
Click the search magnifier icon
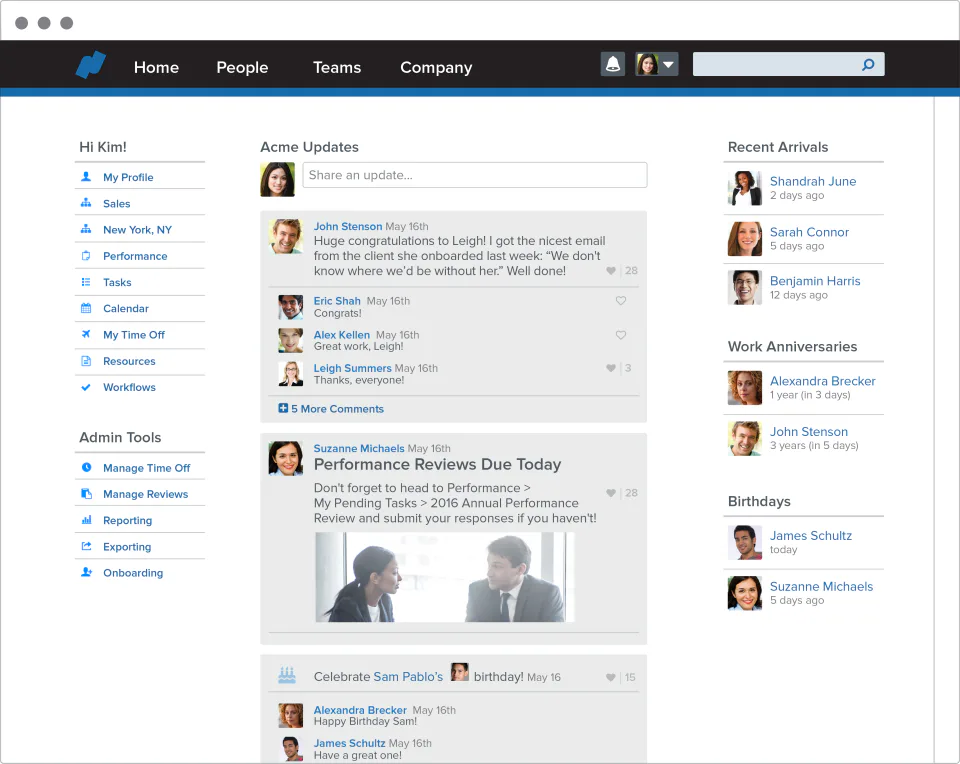(868, 64)
